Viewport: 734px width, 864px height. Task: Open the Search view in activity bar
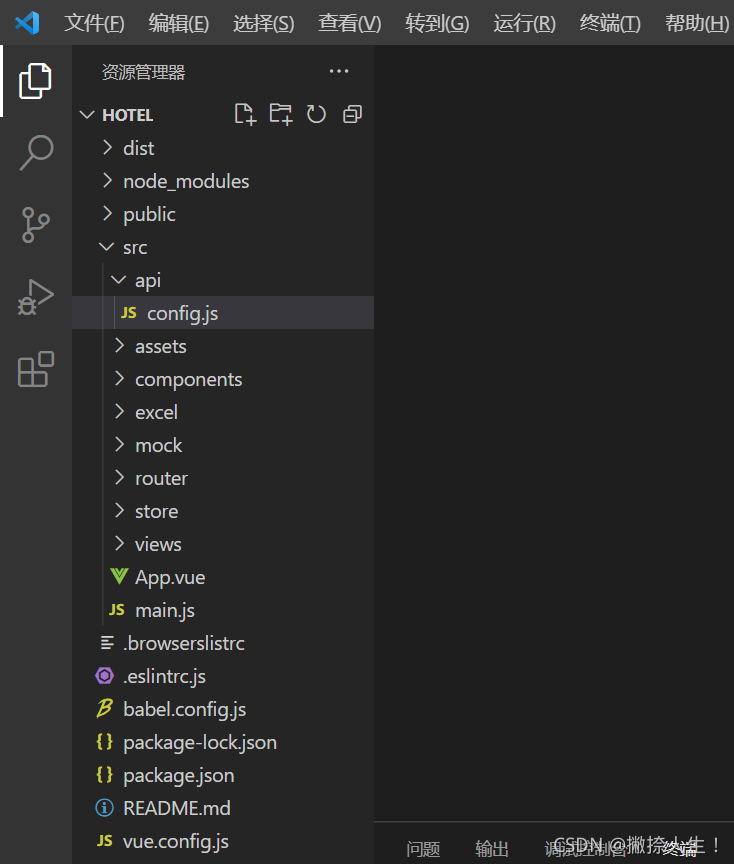pos(36,153)
